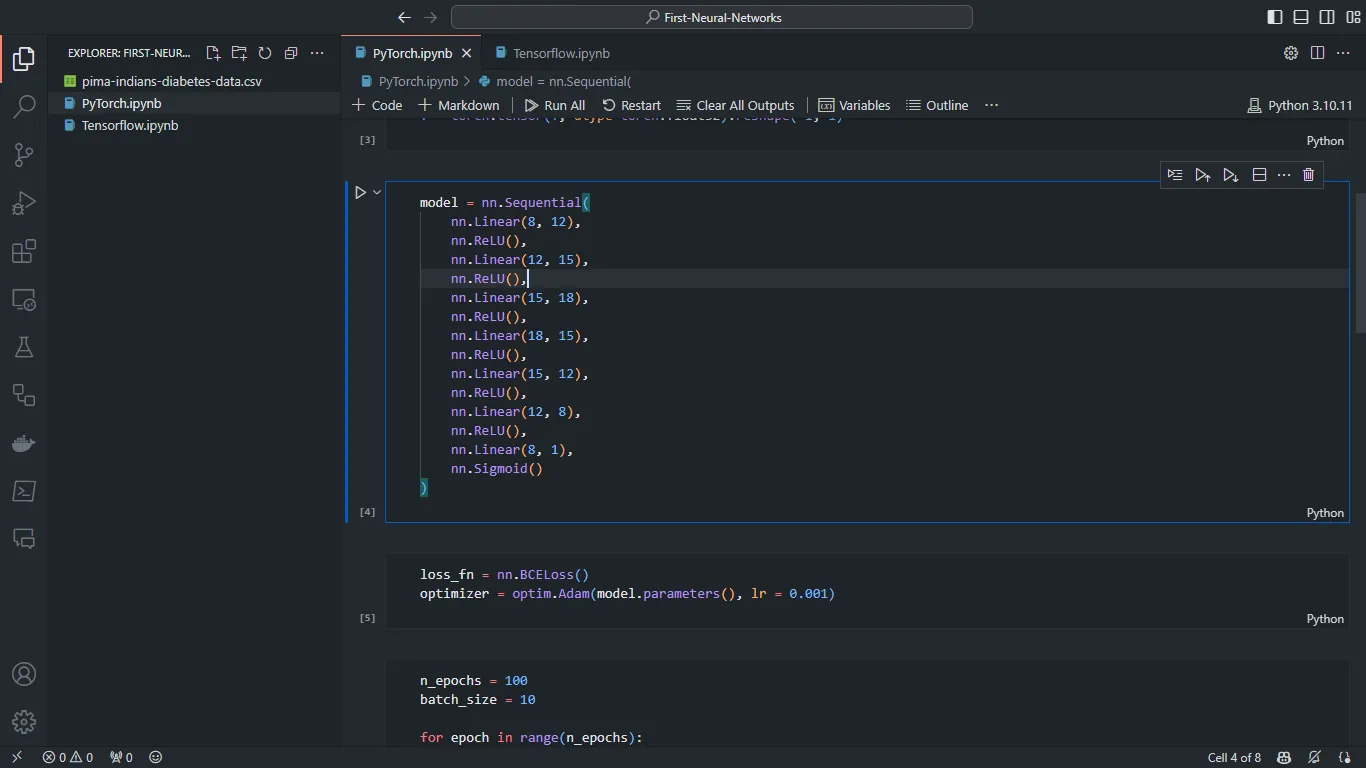Click Run All in notebook toolbar
The height and width of the screenshot is (768, 1366).
tap(555, 105)
